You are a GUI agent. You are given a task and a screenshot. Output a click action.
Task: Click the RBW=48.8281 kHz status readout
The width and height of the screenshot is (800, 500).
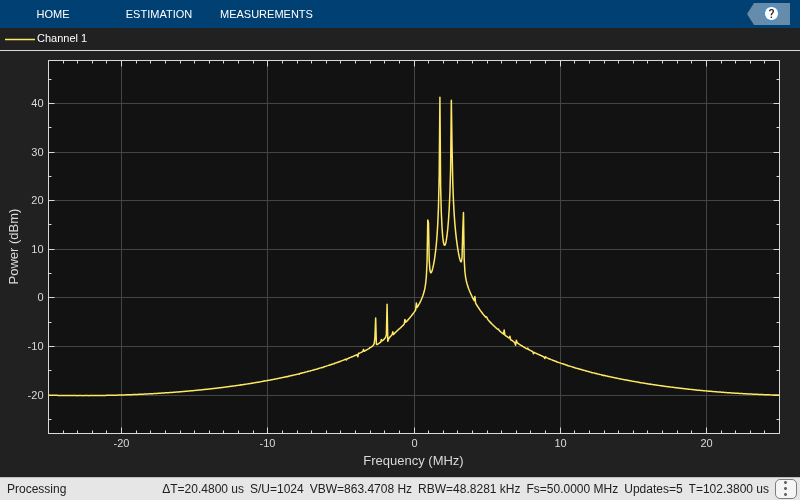click(469, 489)
